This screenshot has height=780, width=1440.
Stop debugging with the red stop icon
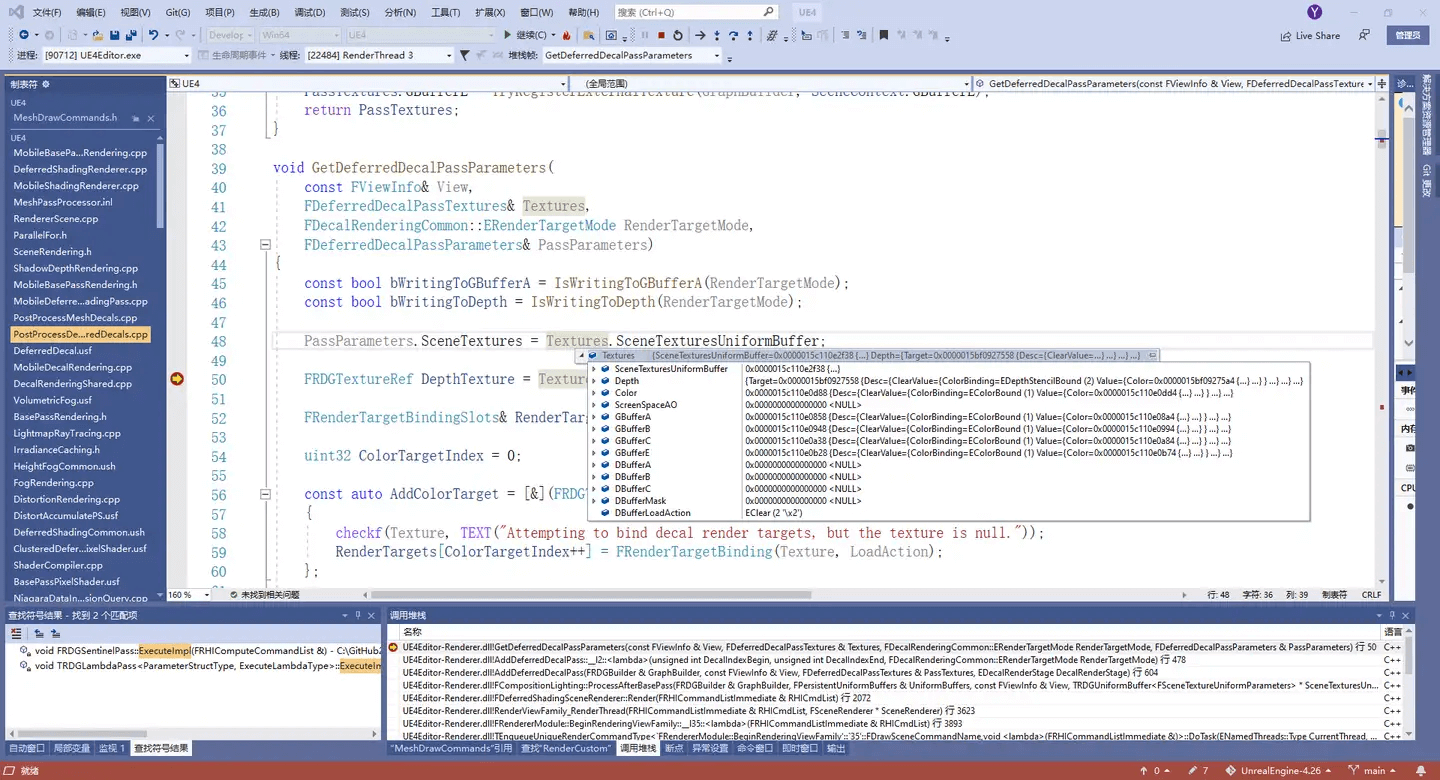662,35
